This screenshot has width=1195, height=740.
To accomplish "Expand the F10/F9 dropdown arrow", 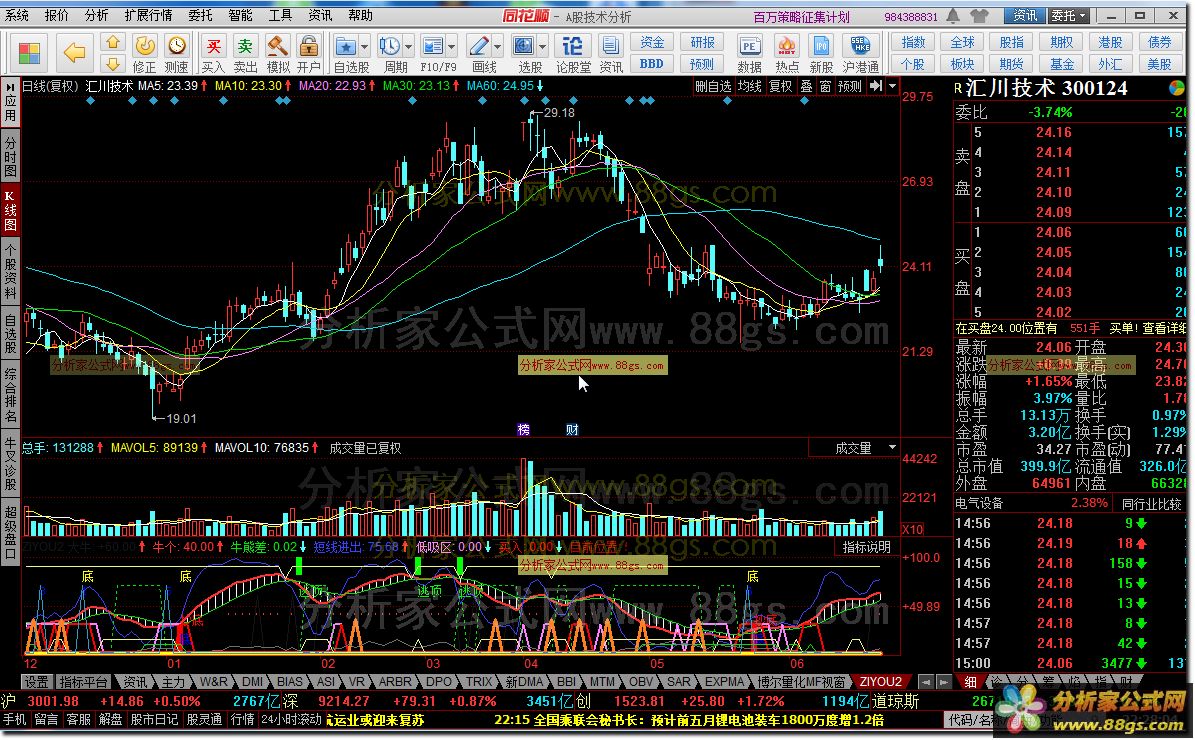I will pos(451,46).
